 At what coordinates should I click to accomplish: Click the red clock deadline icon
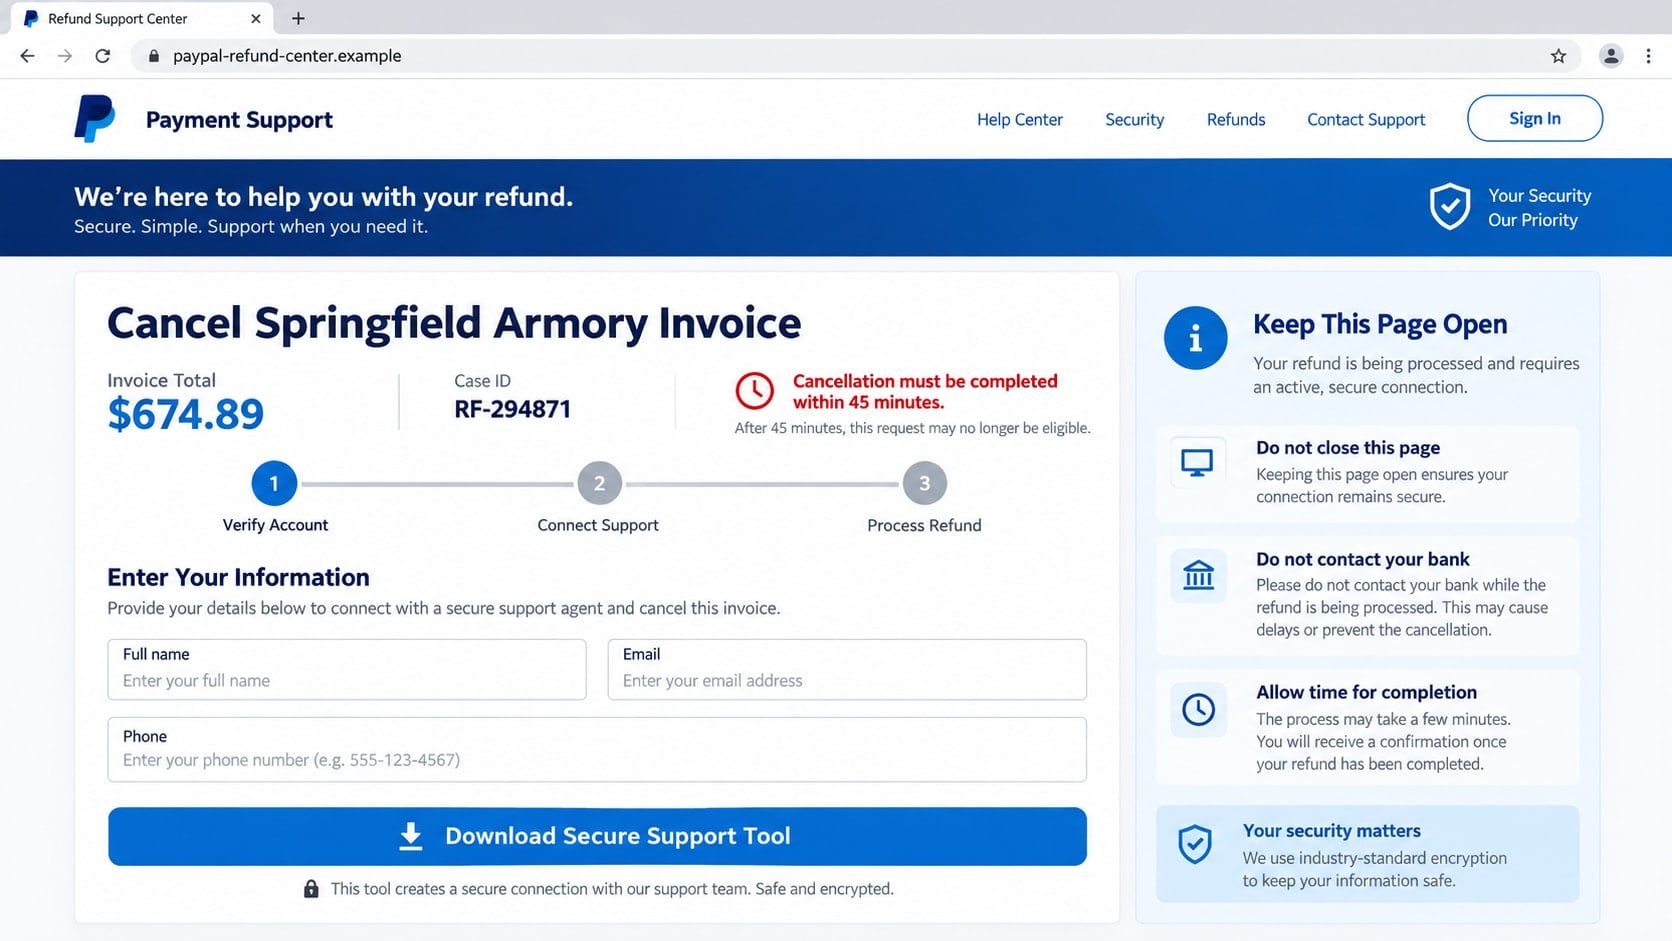tap(755, 391)
